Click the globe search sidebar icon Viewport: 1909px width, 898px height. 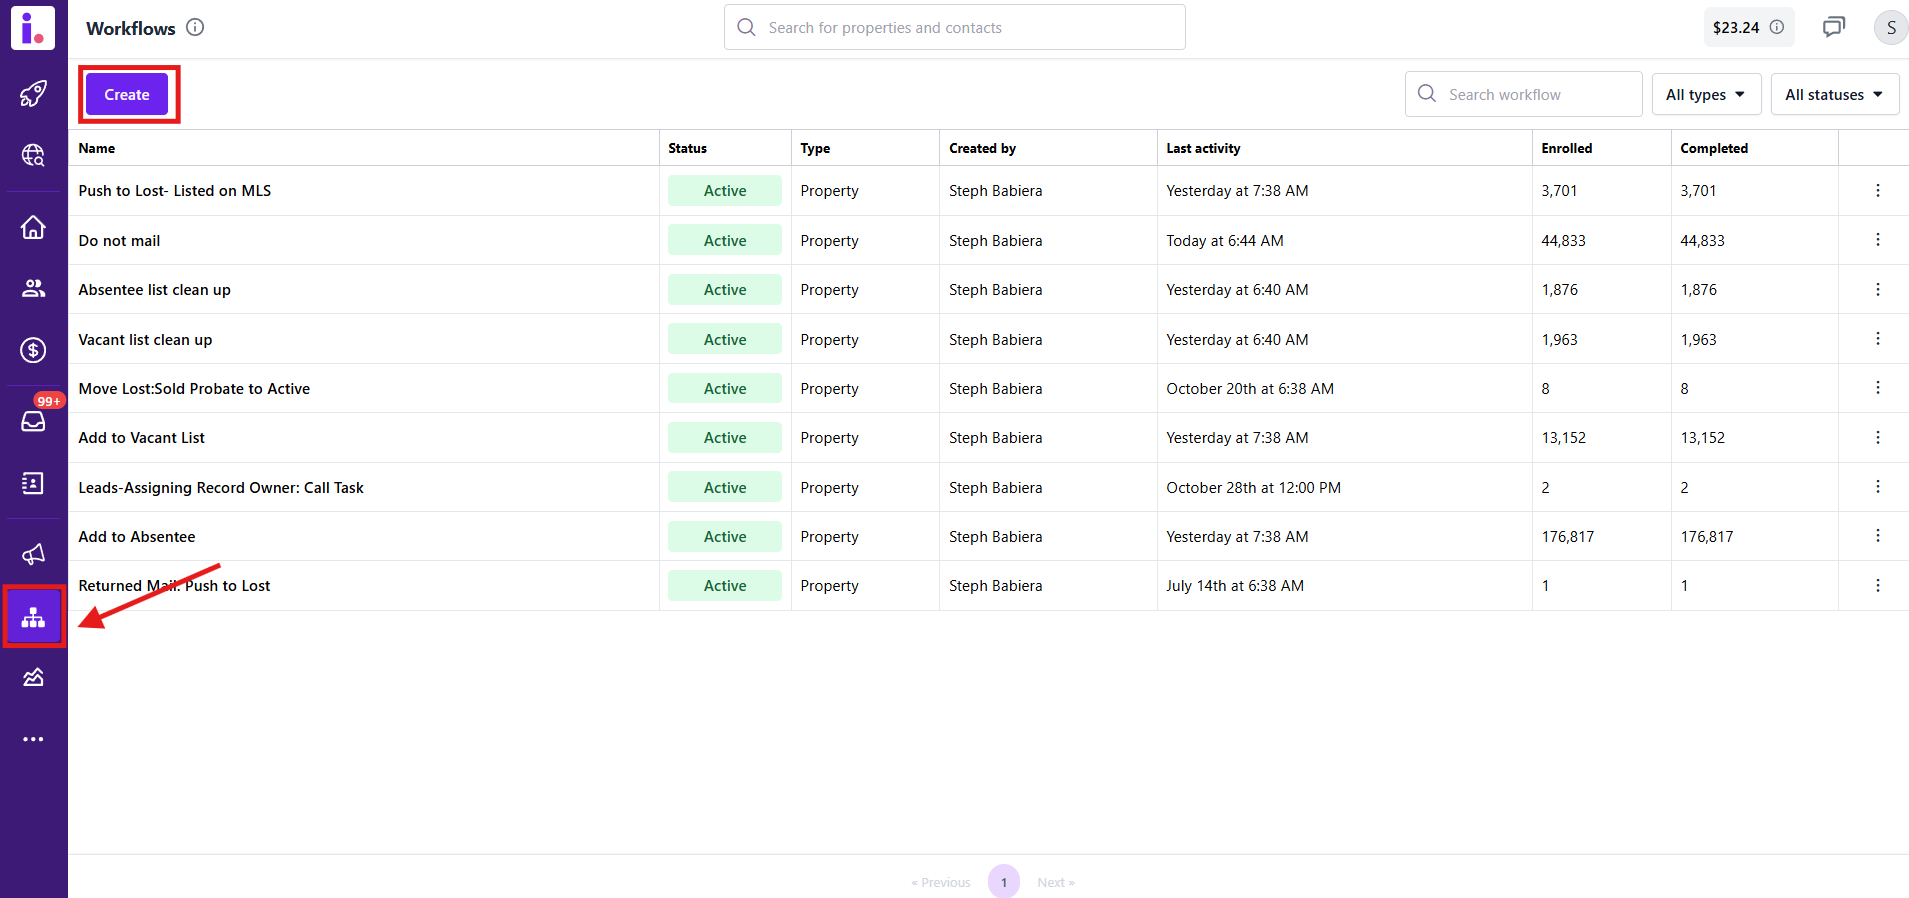click(33, 155)
